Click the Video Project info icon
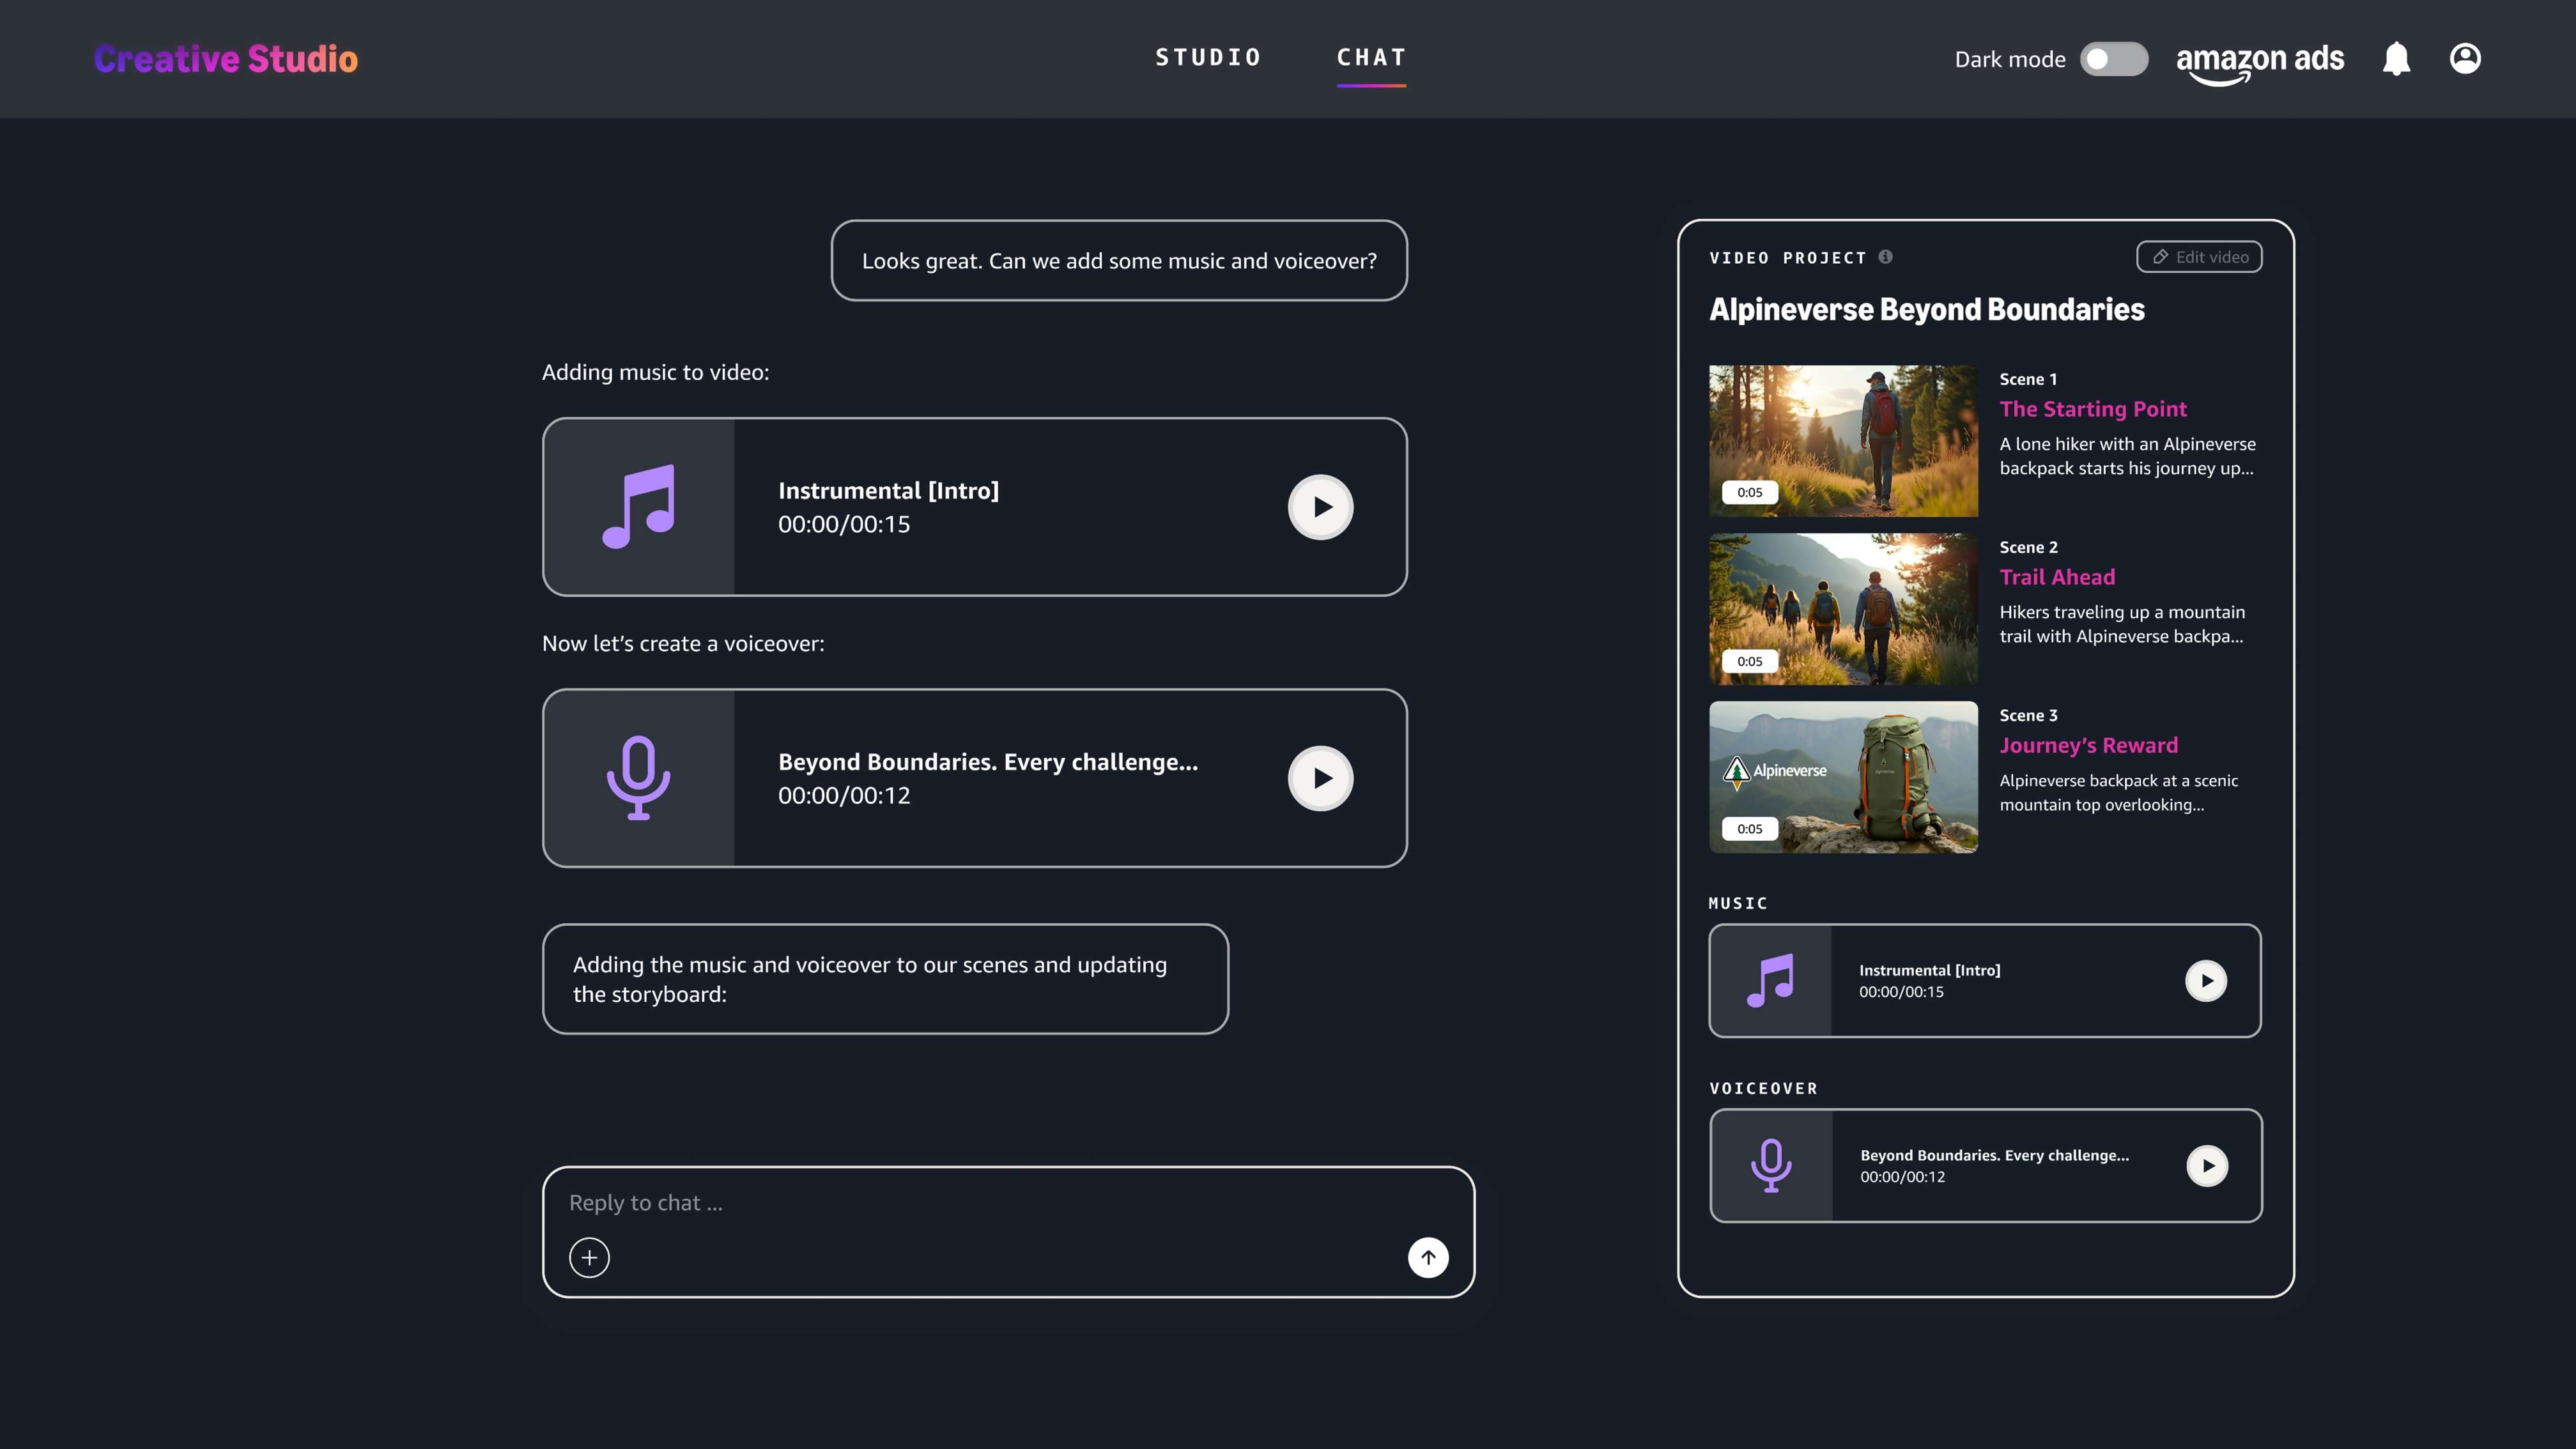 pyautogui.click(x=1886, y=256)
